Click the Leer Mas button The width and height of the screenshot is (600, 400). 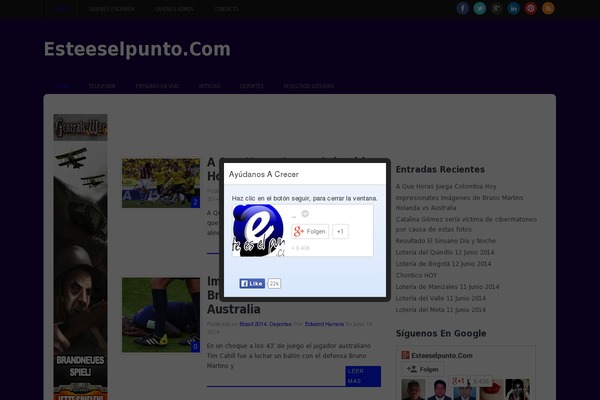click(x=363, y=376)
